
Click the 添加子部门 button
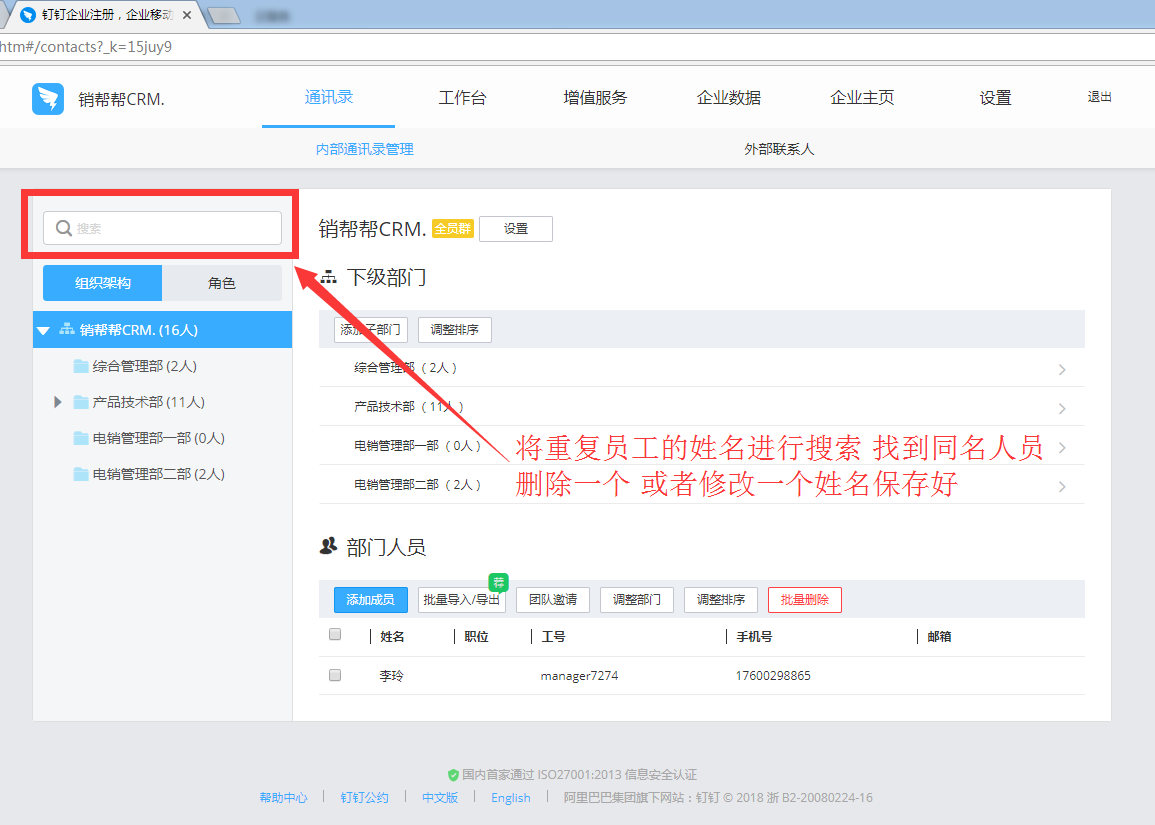[x=371, y=329]
